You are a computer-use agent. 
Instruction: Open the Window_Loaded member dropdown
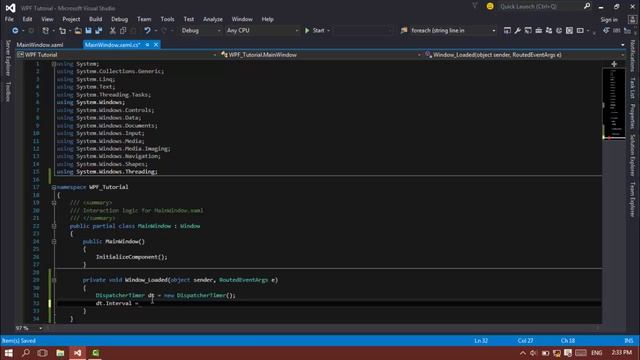pos(524,55)
